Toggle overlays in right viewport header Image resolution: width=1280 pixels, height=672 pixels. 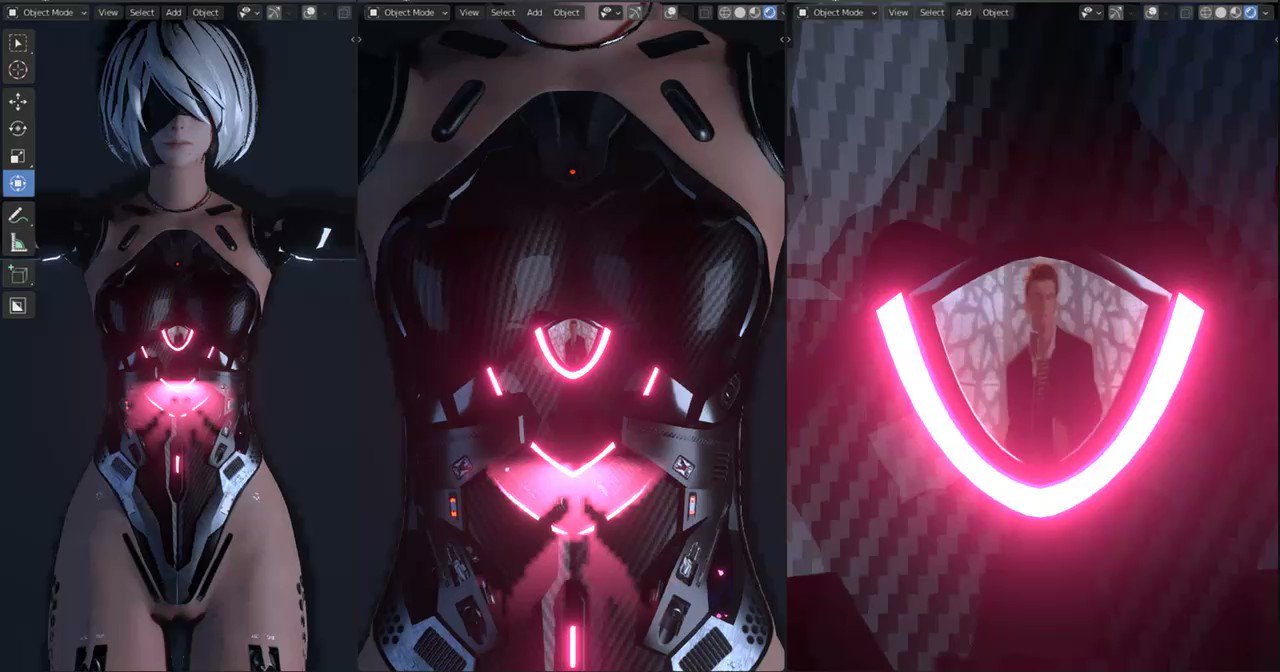coord(1151,12)
